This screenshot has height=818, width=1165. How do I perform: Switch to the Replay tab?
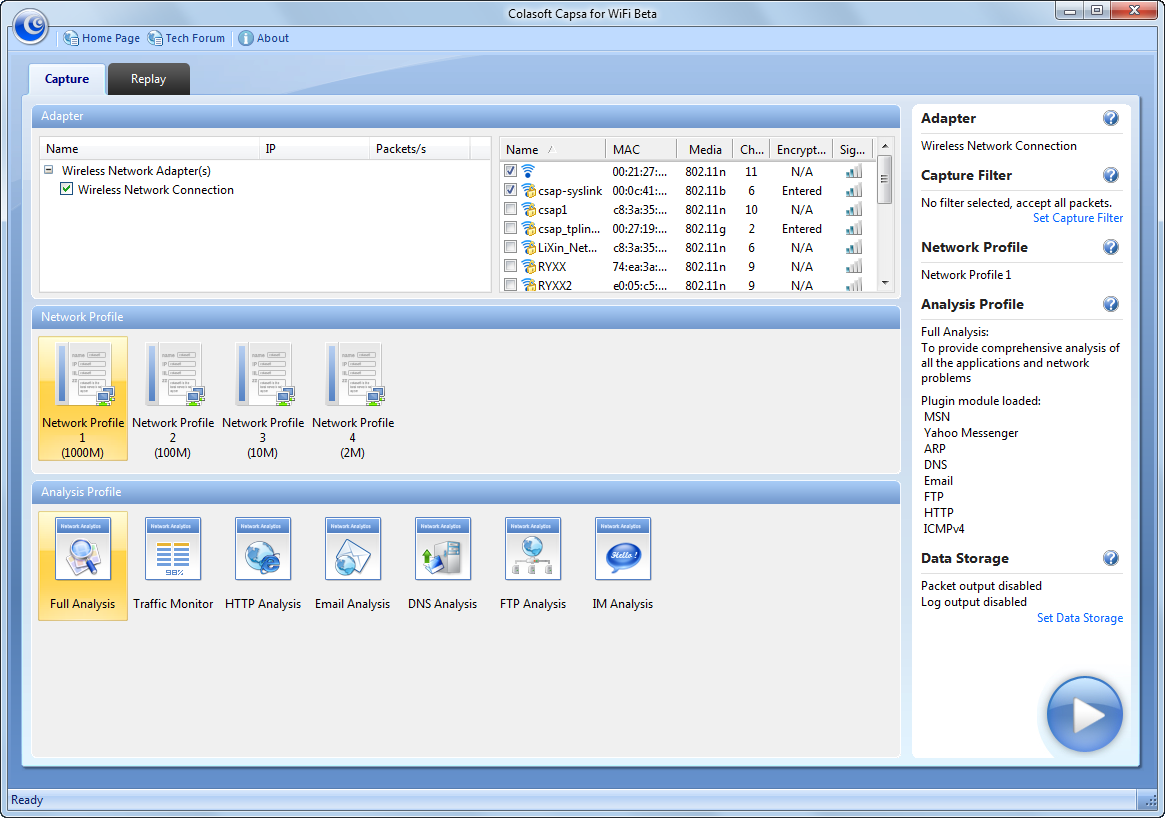pos(149,79)
